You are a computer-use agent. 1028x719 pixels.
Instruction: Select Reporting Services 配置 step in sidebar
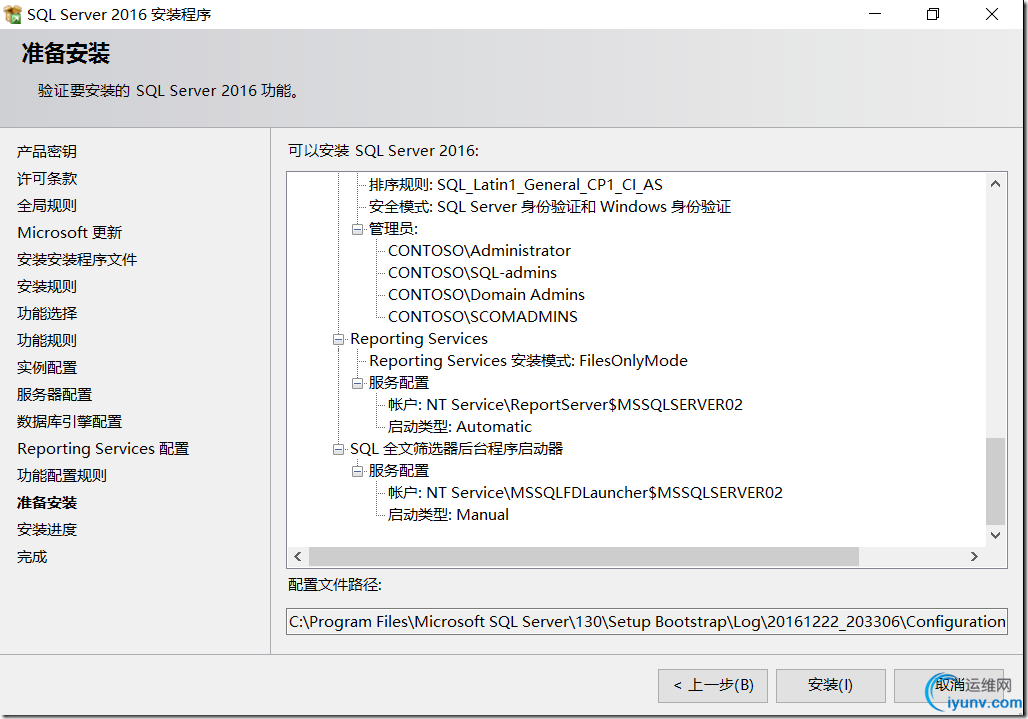coord(103,448)
